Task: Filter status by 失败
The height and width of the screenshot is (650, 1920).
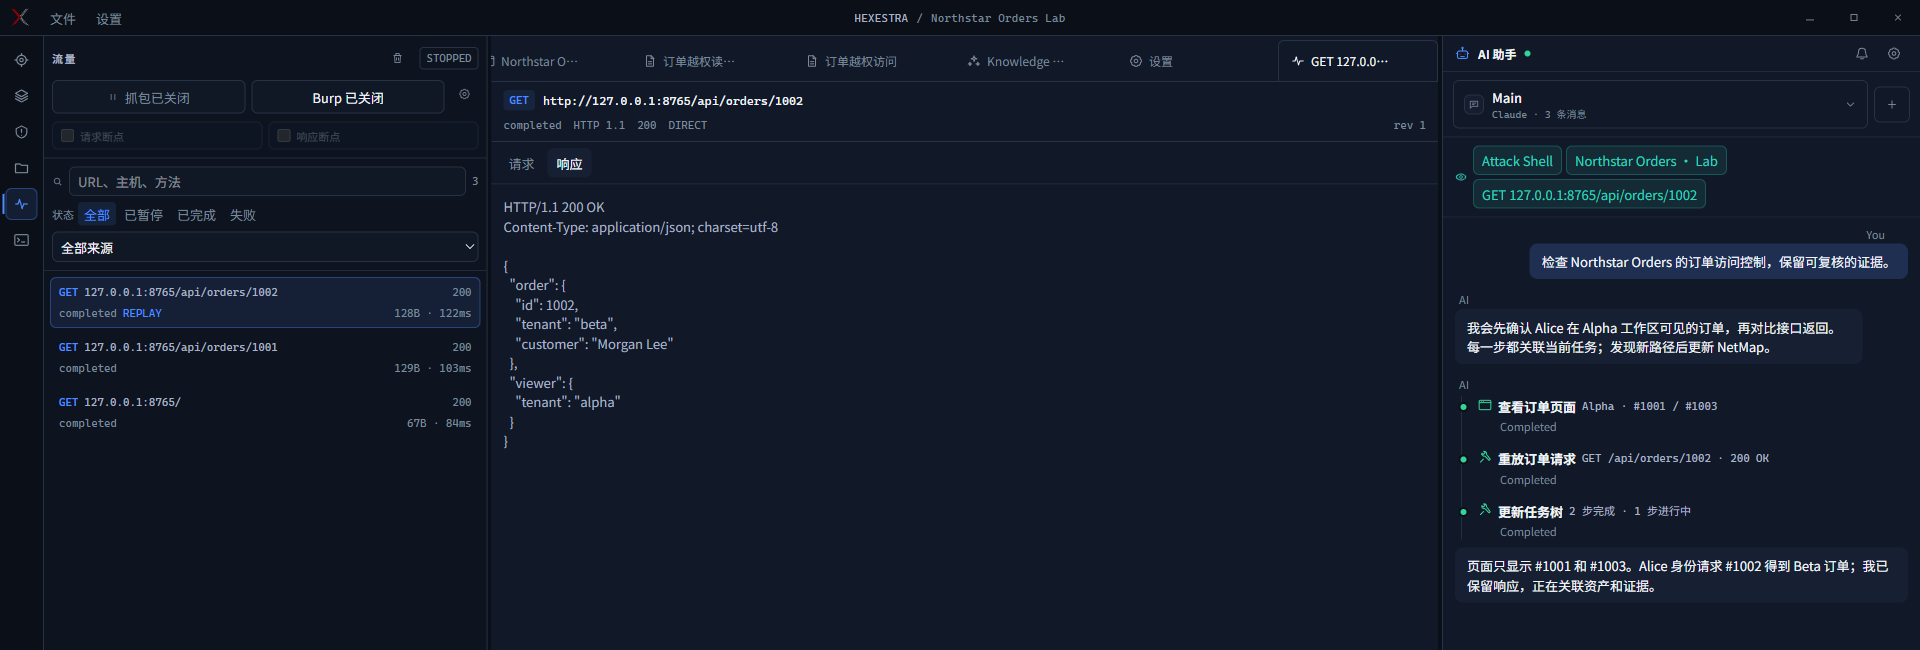Action: 243,215
